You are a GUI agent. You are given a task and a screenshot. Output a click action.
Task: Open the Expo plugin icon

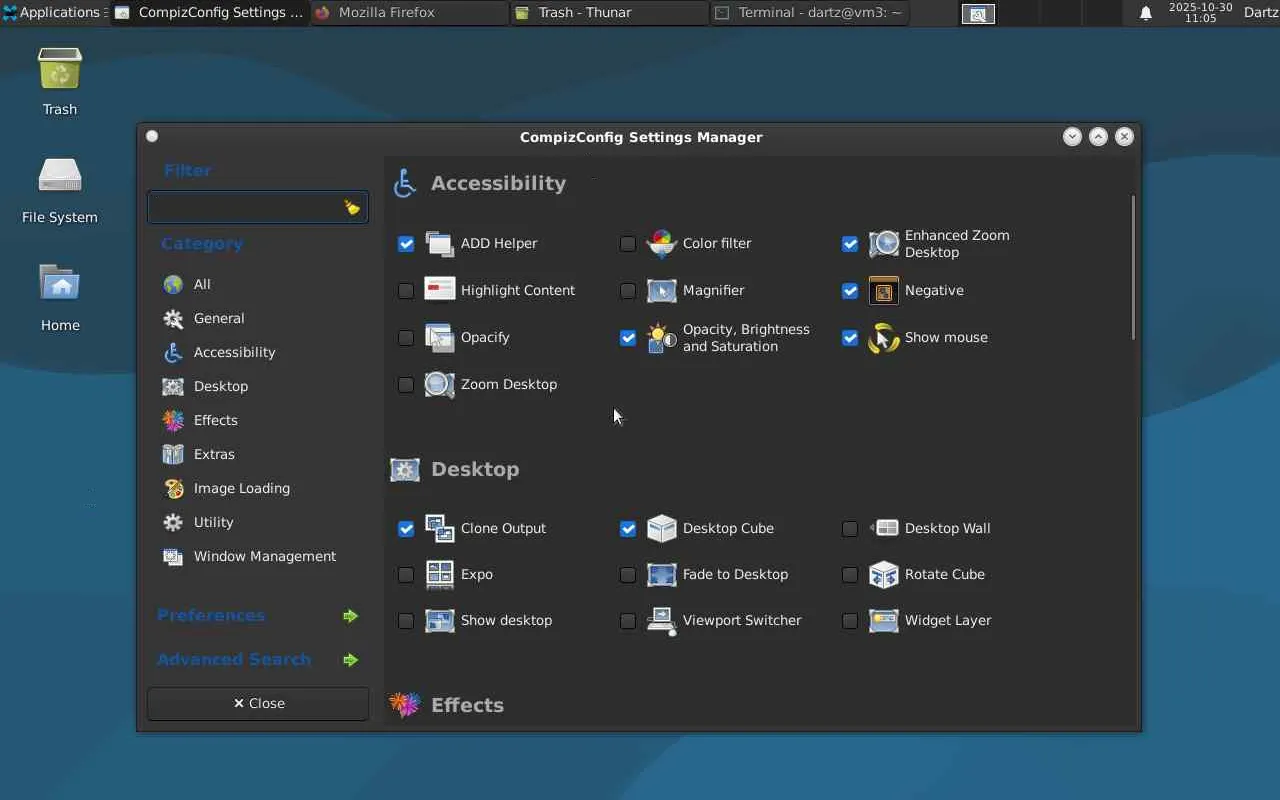click(x=440, y=574)
